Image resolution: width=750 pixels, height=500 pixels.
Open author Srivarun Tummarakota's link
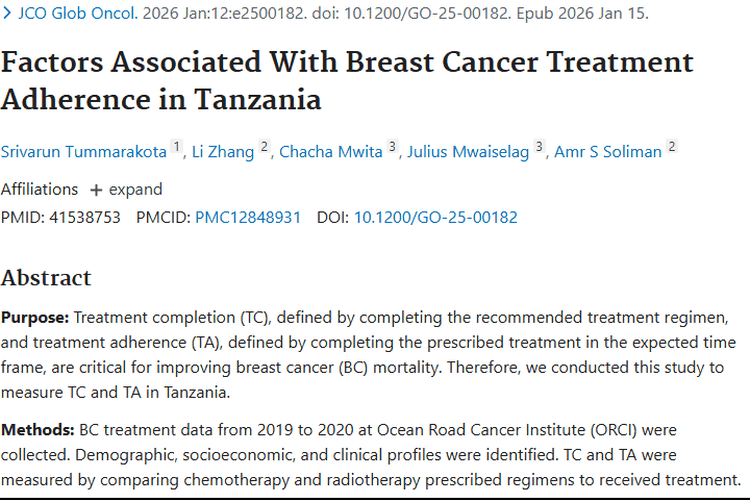click(x=84, y=152)
